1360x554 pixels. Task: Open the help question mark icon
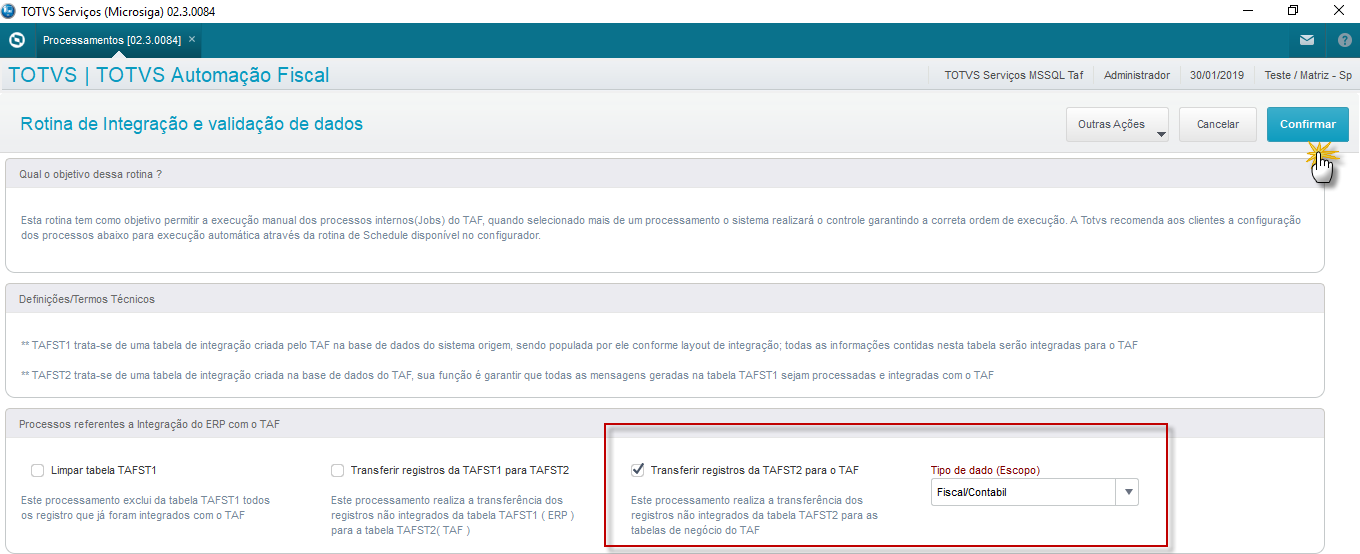coord(1344,41)
